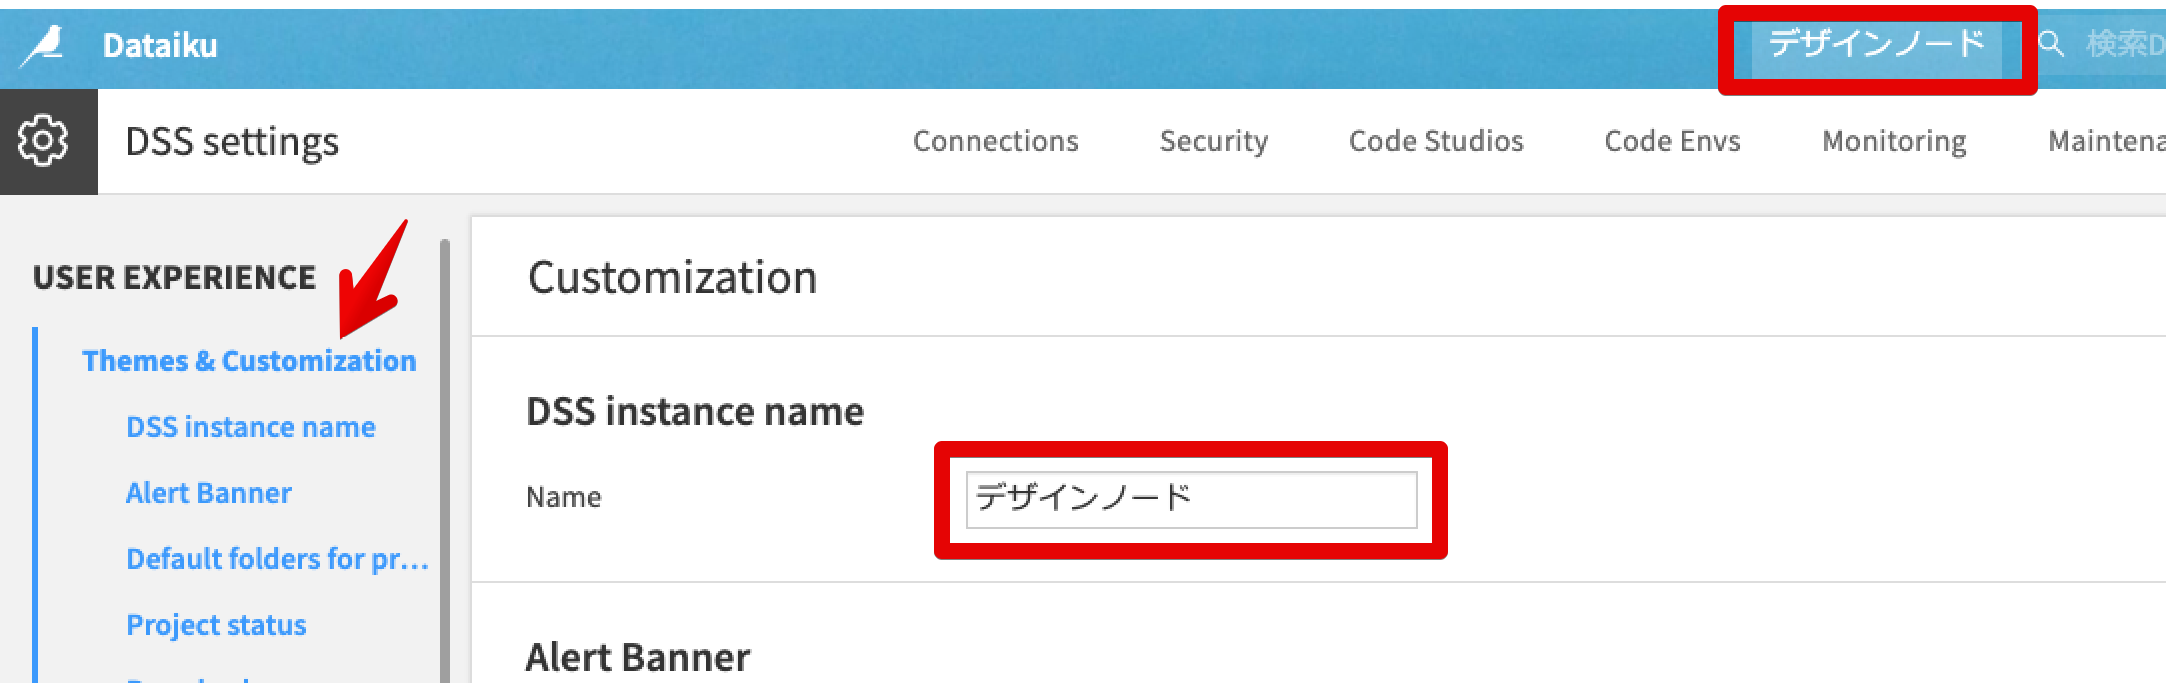This screenshot has height=683, width=2166.
Task: Click the Name input field
Action: (x=1191, y=499)
